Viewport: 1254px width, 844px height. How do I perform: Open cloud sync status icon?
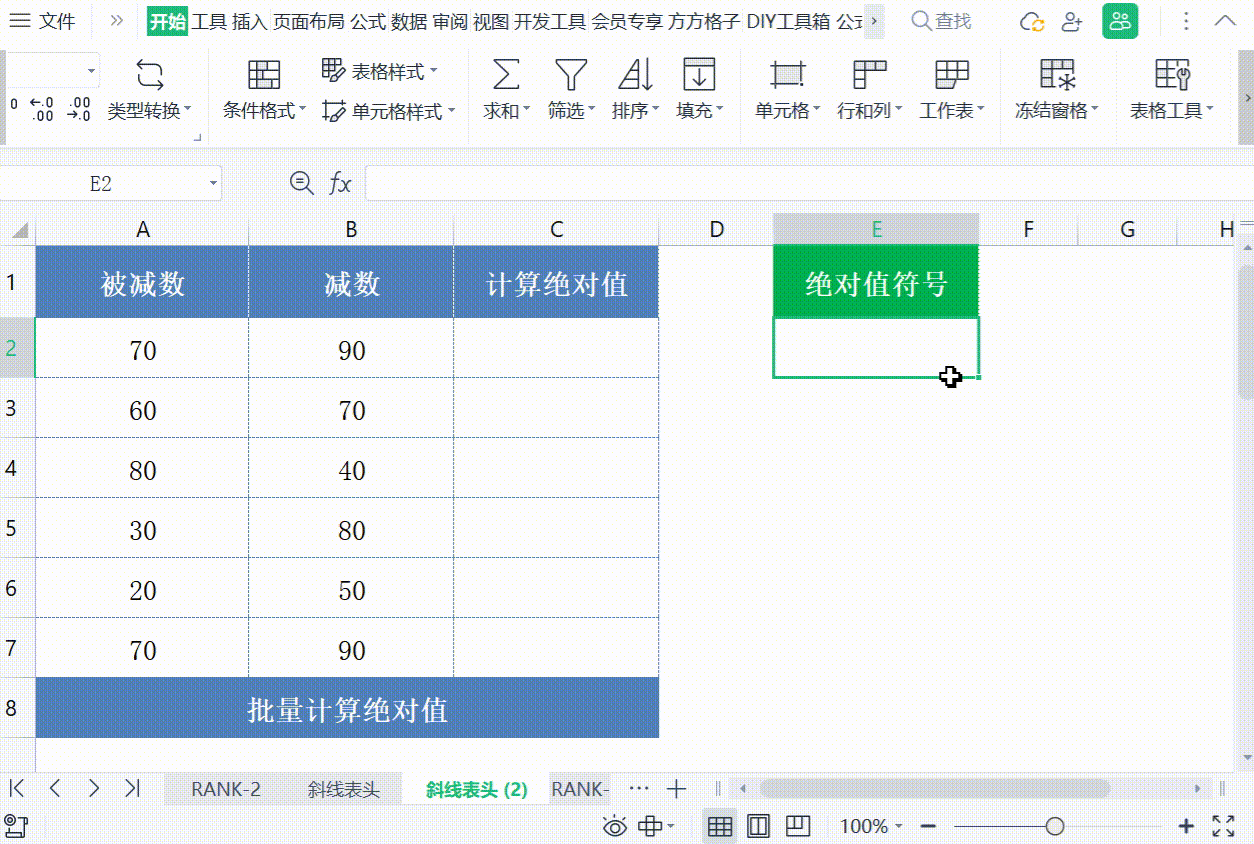pyautogui.click(x=1032, y=22)
